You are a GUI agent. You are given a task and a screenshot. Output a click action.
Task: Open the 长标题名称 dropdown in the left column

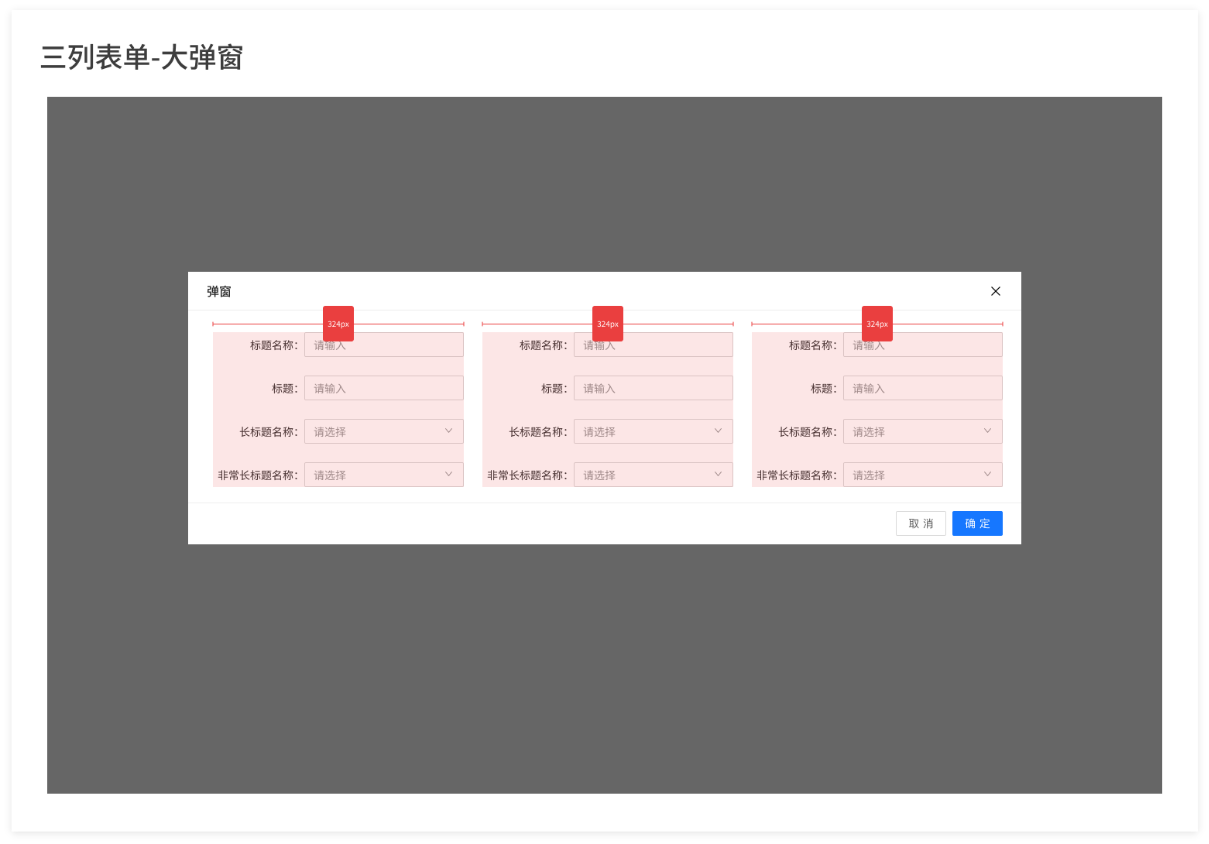click(383, 432)
